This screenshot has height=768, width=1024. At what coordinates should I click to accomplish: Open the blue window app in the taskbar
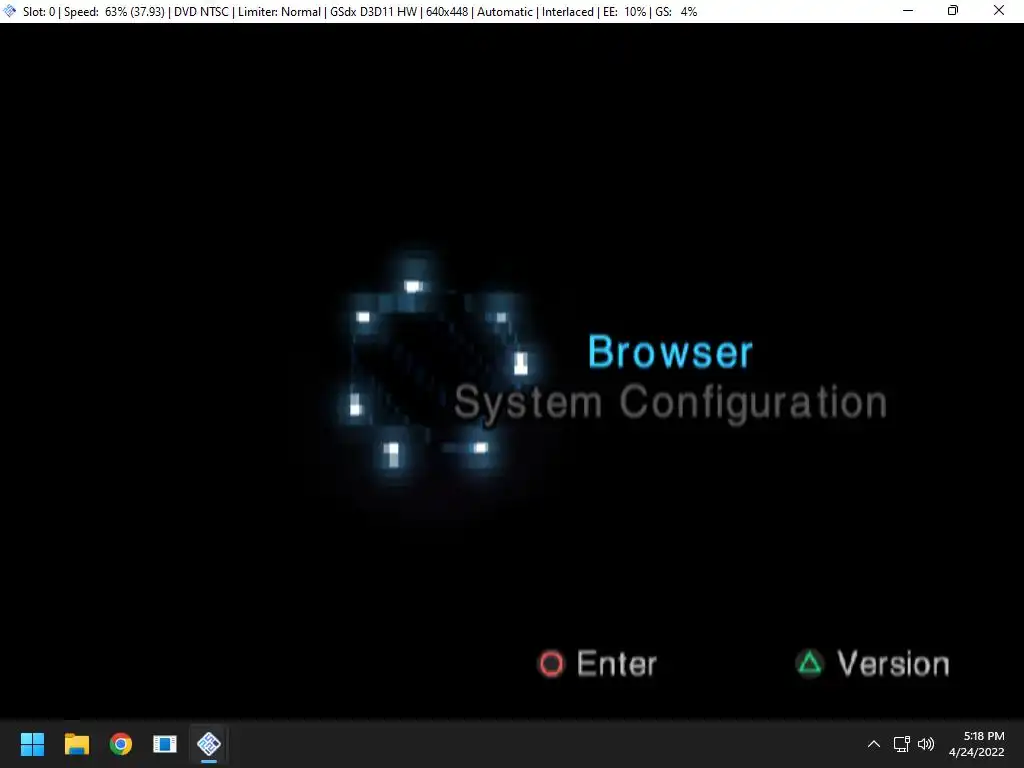tap(165, 744)
